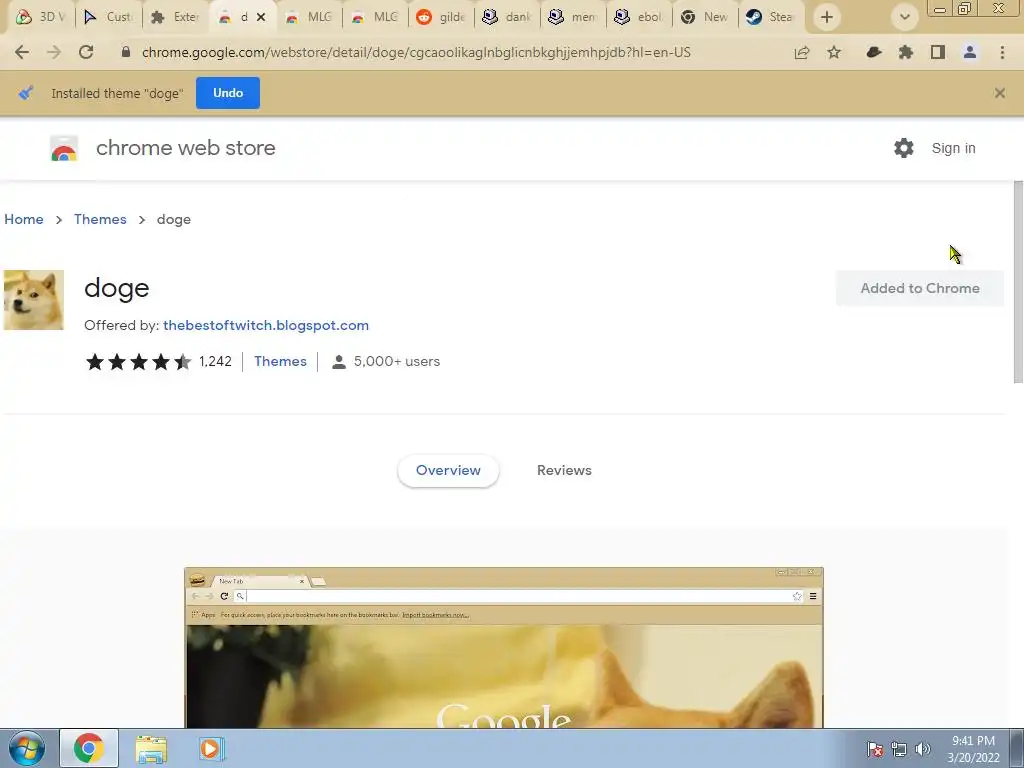
Task: Click the browser forward arrow
Action: point(54,52)
